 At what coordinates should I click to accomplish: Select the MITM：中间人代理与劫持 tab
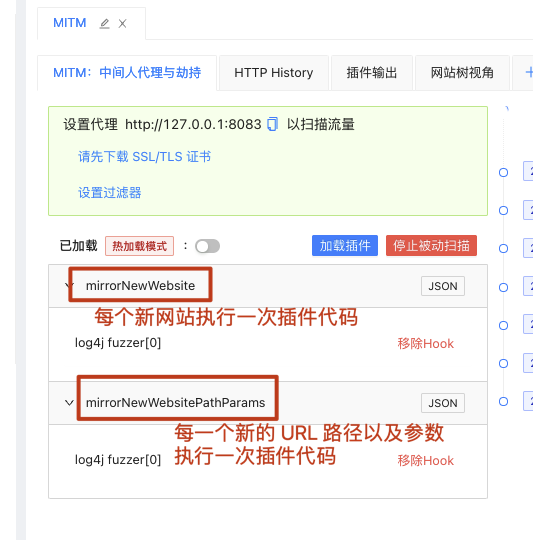point(127,73)
